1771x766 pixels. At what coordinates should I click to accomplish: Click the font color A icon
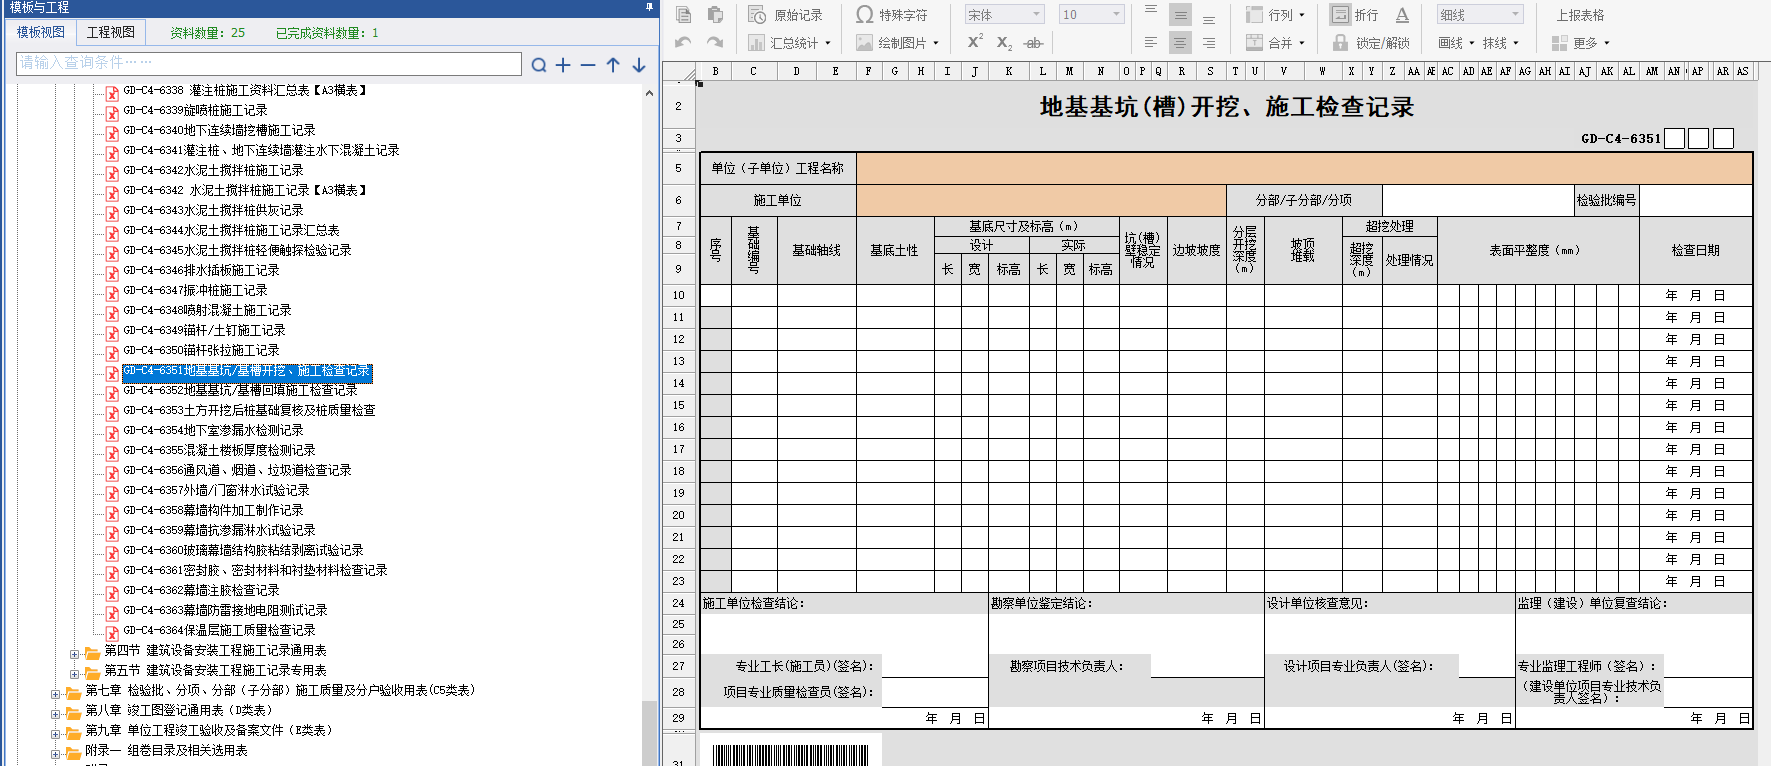point(1402,15)
